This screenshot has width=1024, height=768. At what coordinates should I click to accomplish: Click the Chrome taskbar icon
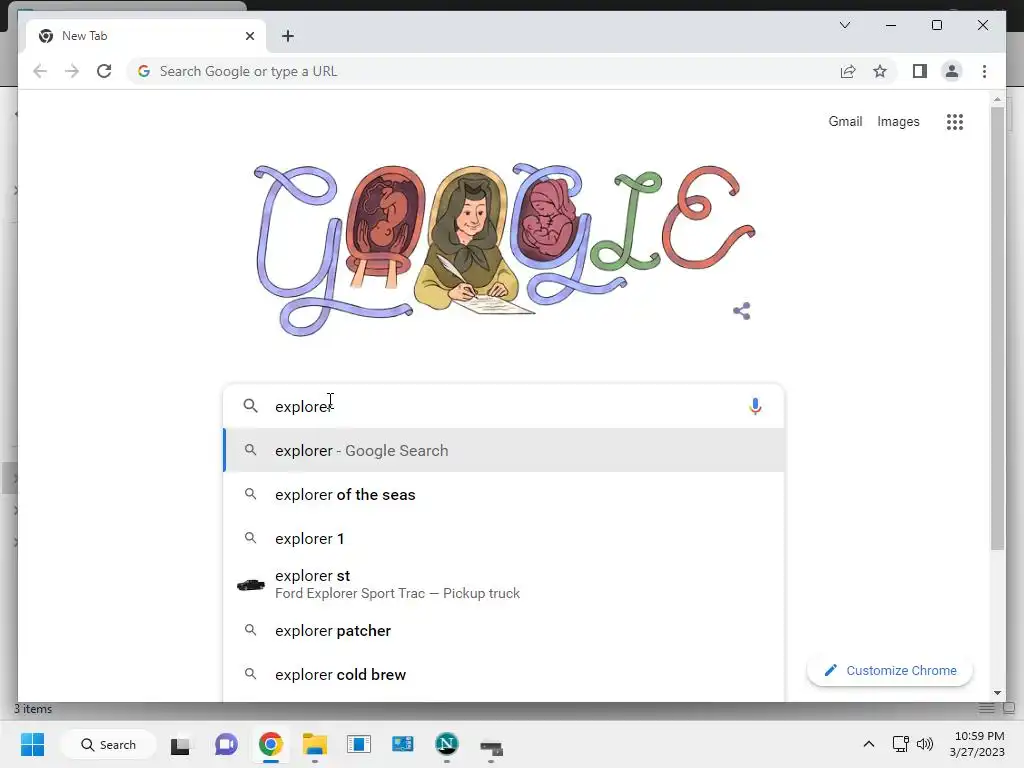(x=270, y=744)
